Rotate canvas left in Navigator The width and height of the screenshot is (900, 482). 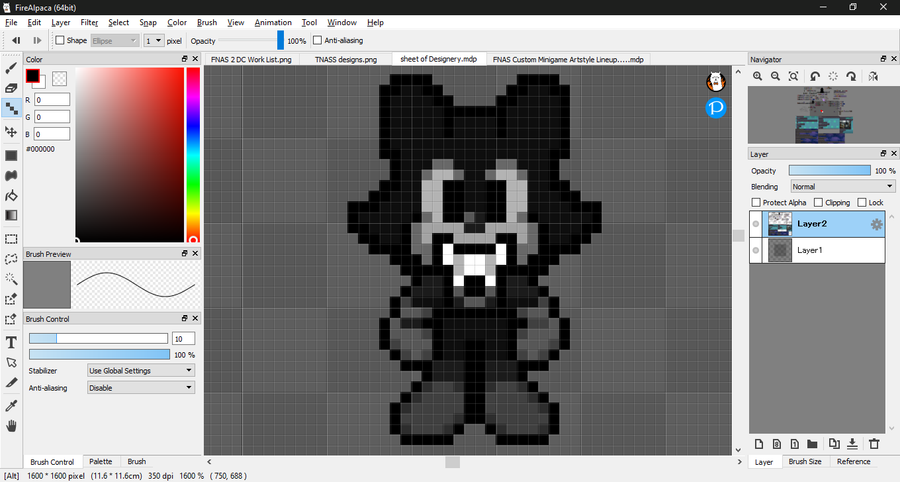[815, 76]
